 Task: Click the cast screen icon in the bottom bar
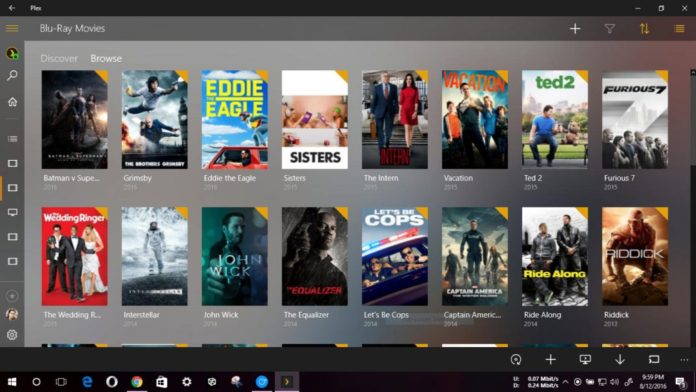(x=654, y=359)
